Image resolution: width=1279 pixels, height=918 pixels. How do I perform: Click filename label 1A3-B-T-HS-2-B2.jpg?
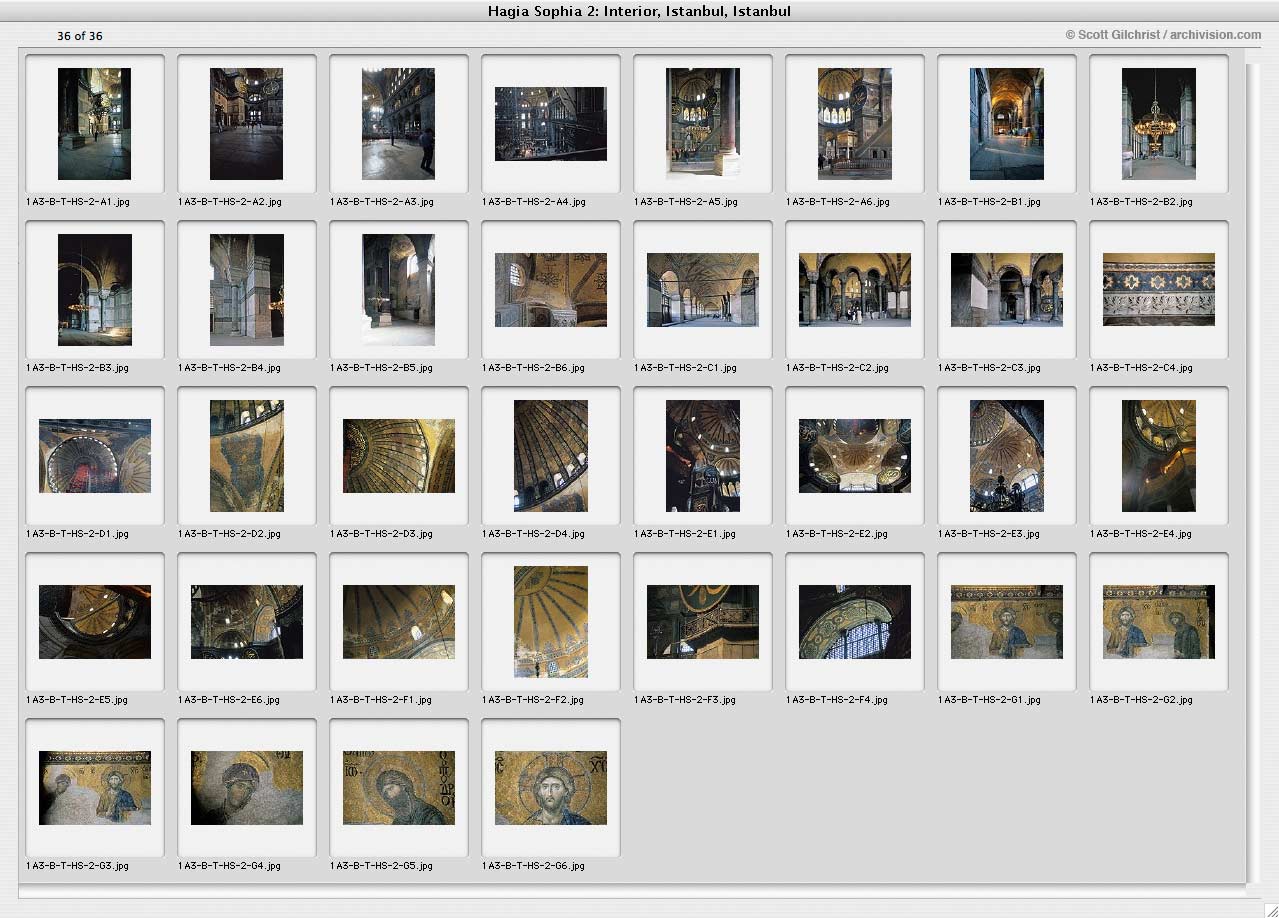point(1142,202)
